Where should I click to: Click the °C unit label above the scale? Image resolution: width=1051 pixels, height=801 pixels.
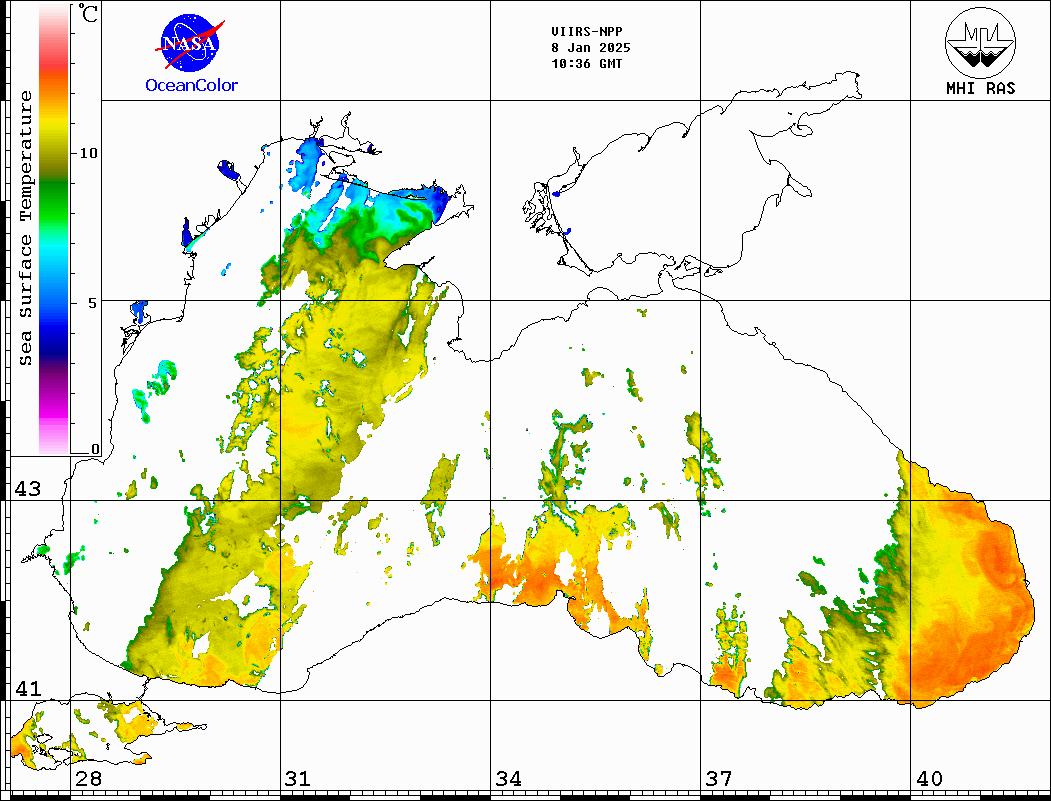[x=88, y=13]
